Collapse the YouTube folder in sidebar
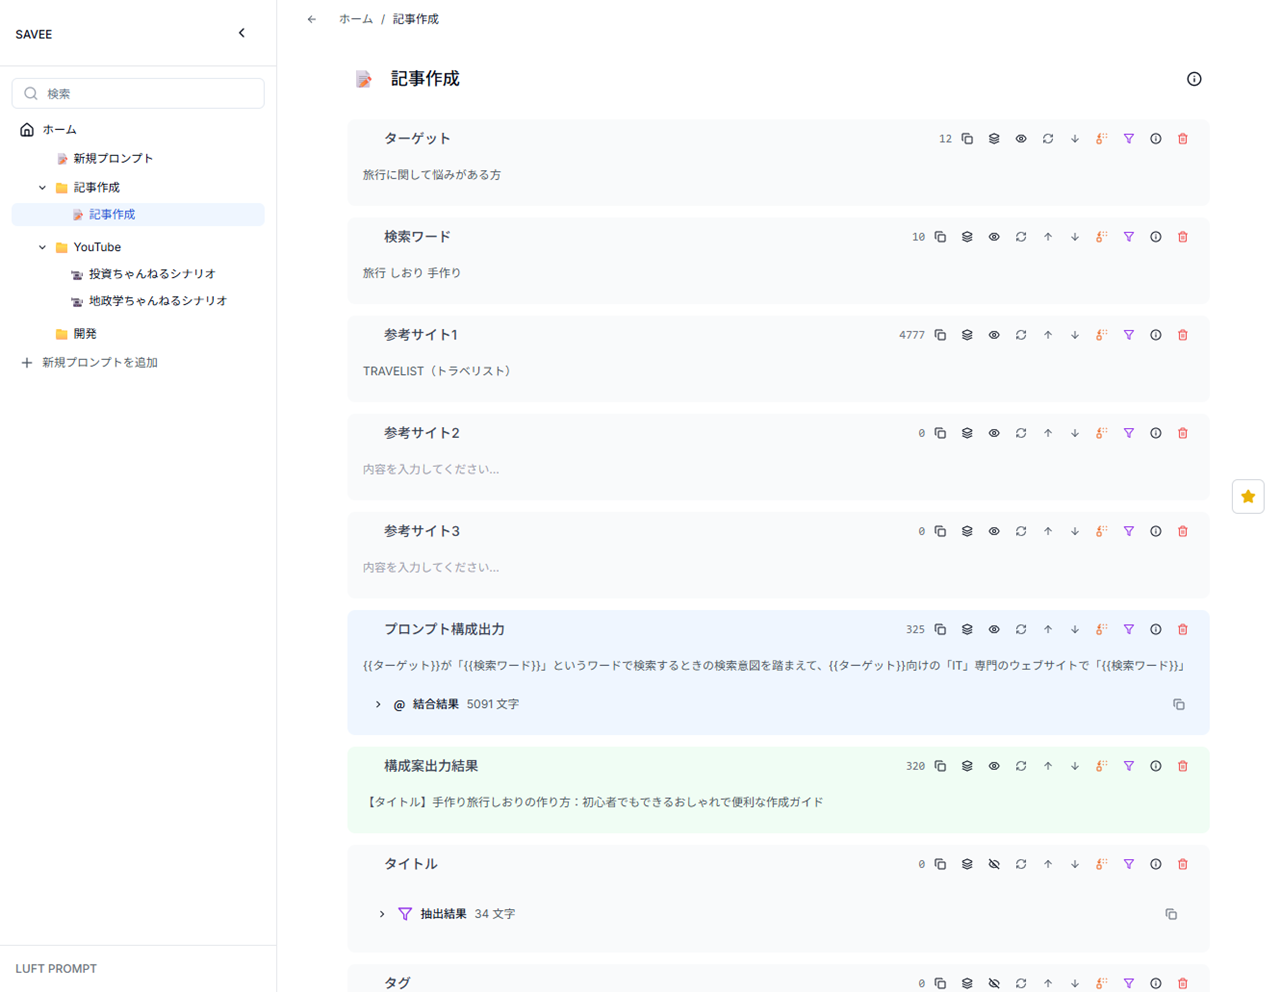 (42, 247)
